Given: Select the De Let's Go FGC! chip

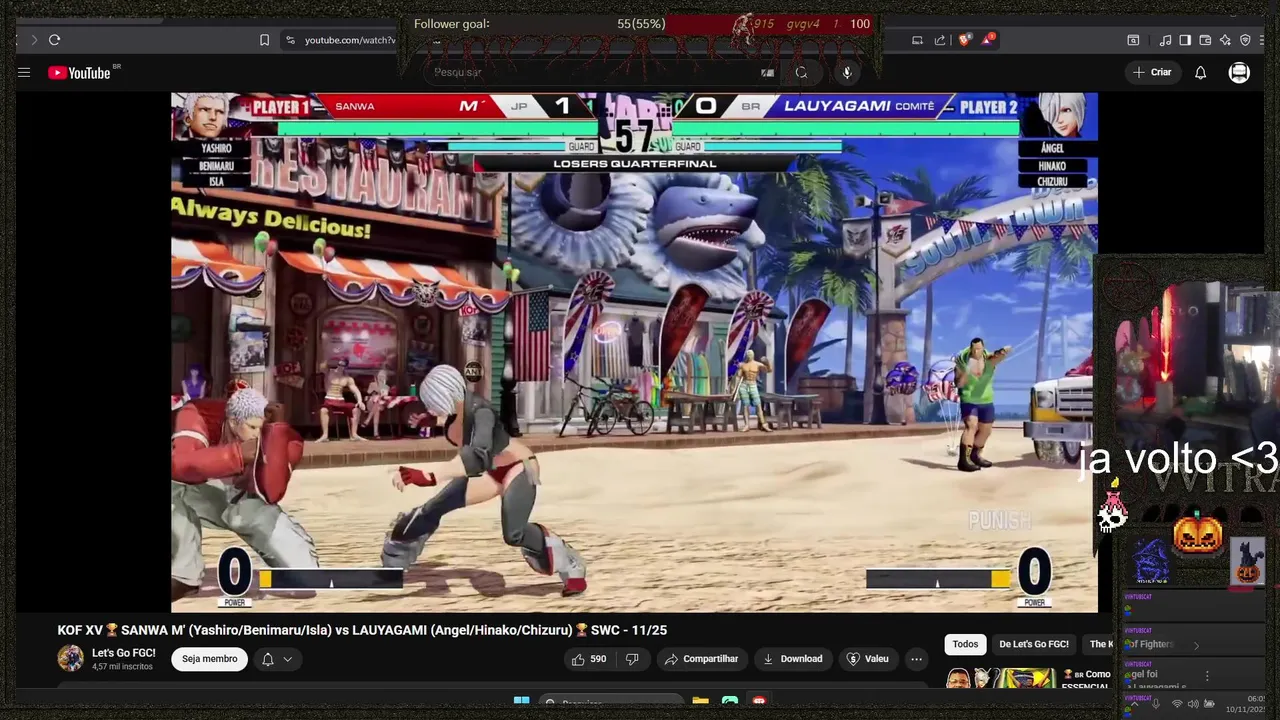Looking at the screenshot, I should coord(1034,644).
